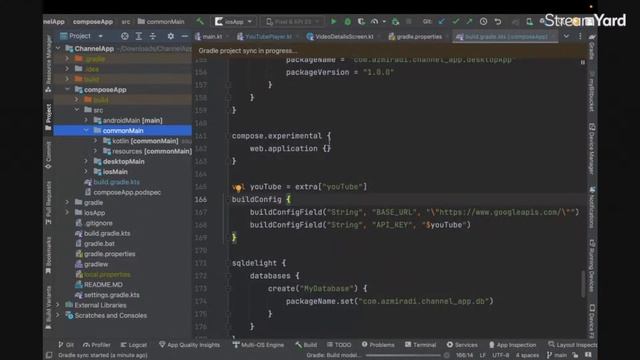The image size is (640, 360).
Task: Collapse commonMain folder
Action: [86, 130]
